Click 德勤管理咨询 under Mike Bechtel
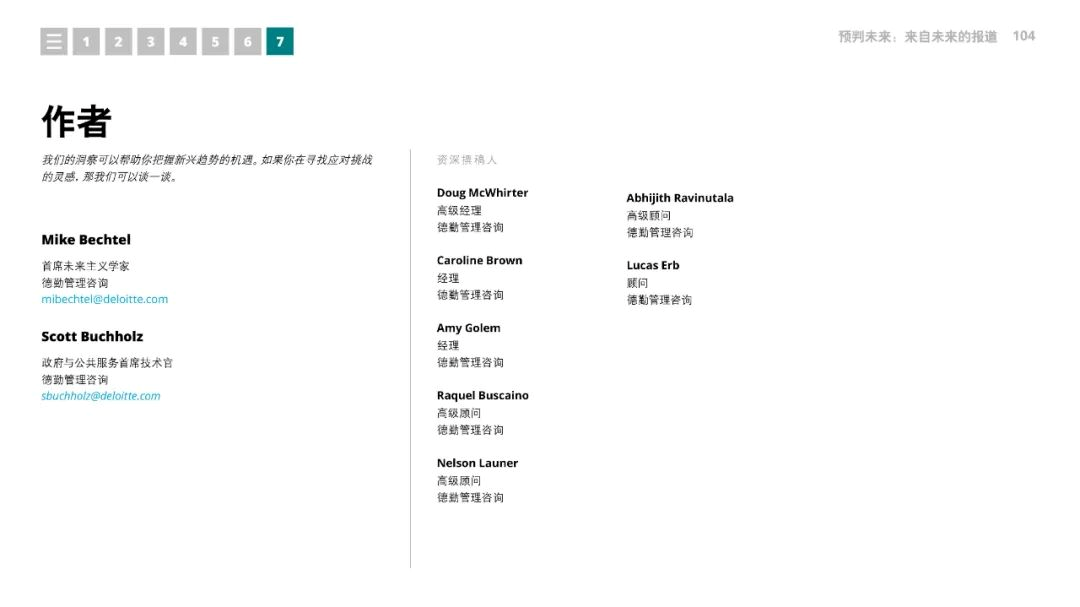The image size is (1080, 607). pyautogui.click(x=74, y=283)
